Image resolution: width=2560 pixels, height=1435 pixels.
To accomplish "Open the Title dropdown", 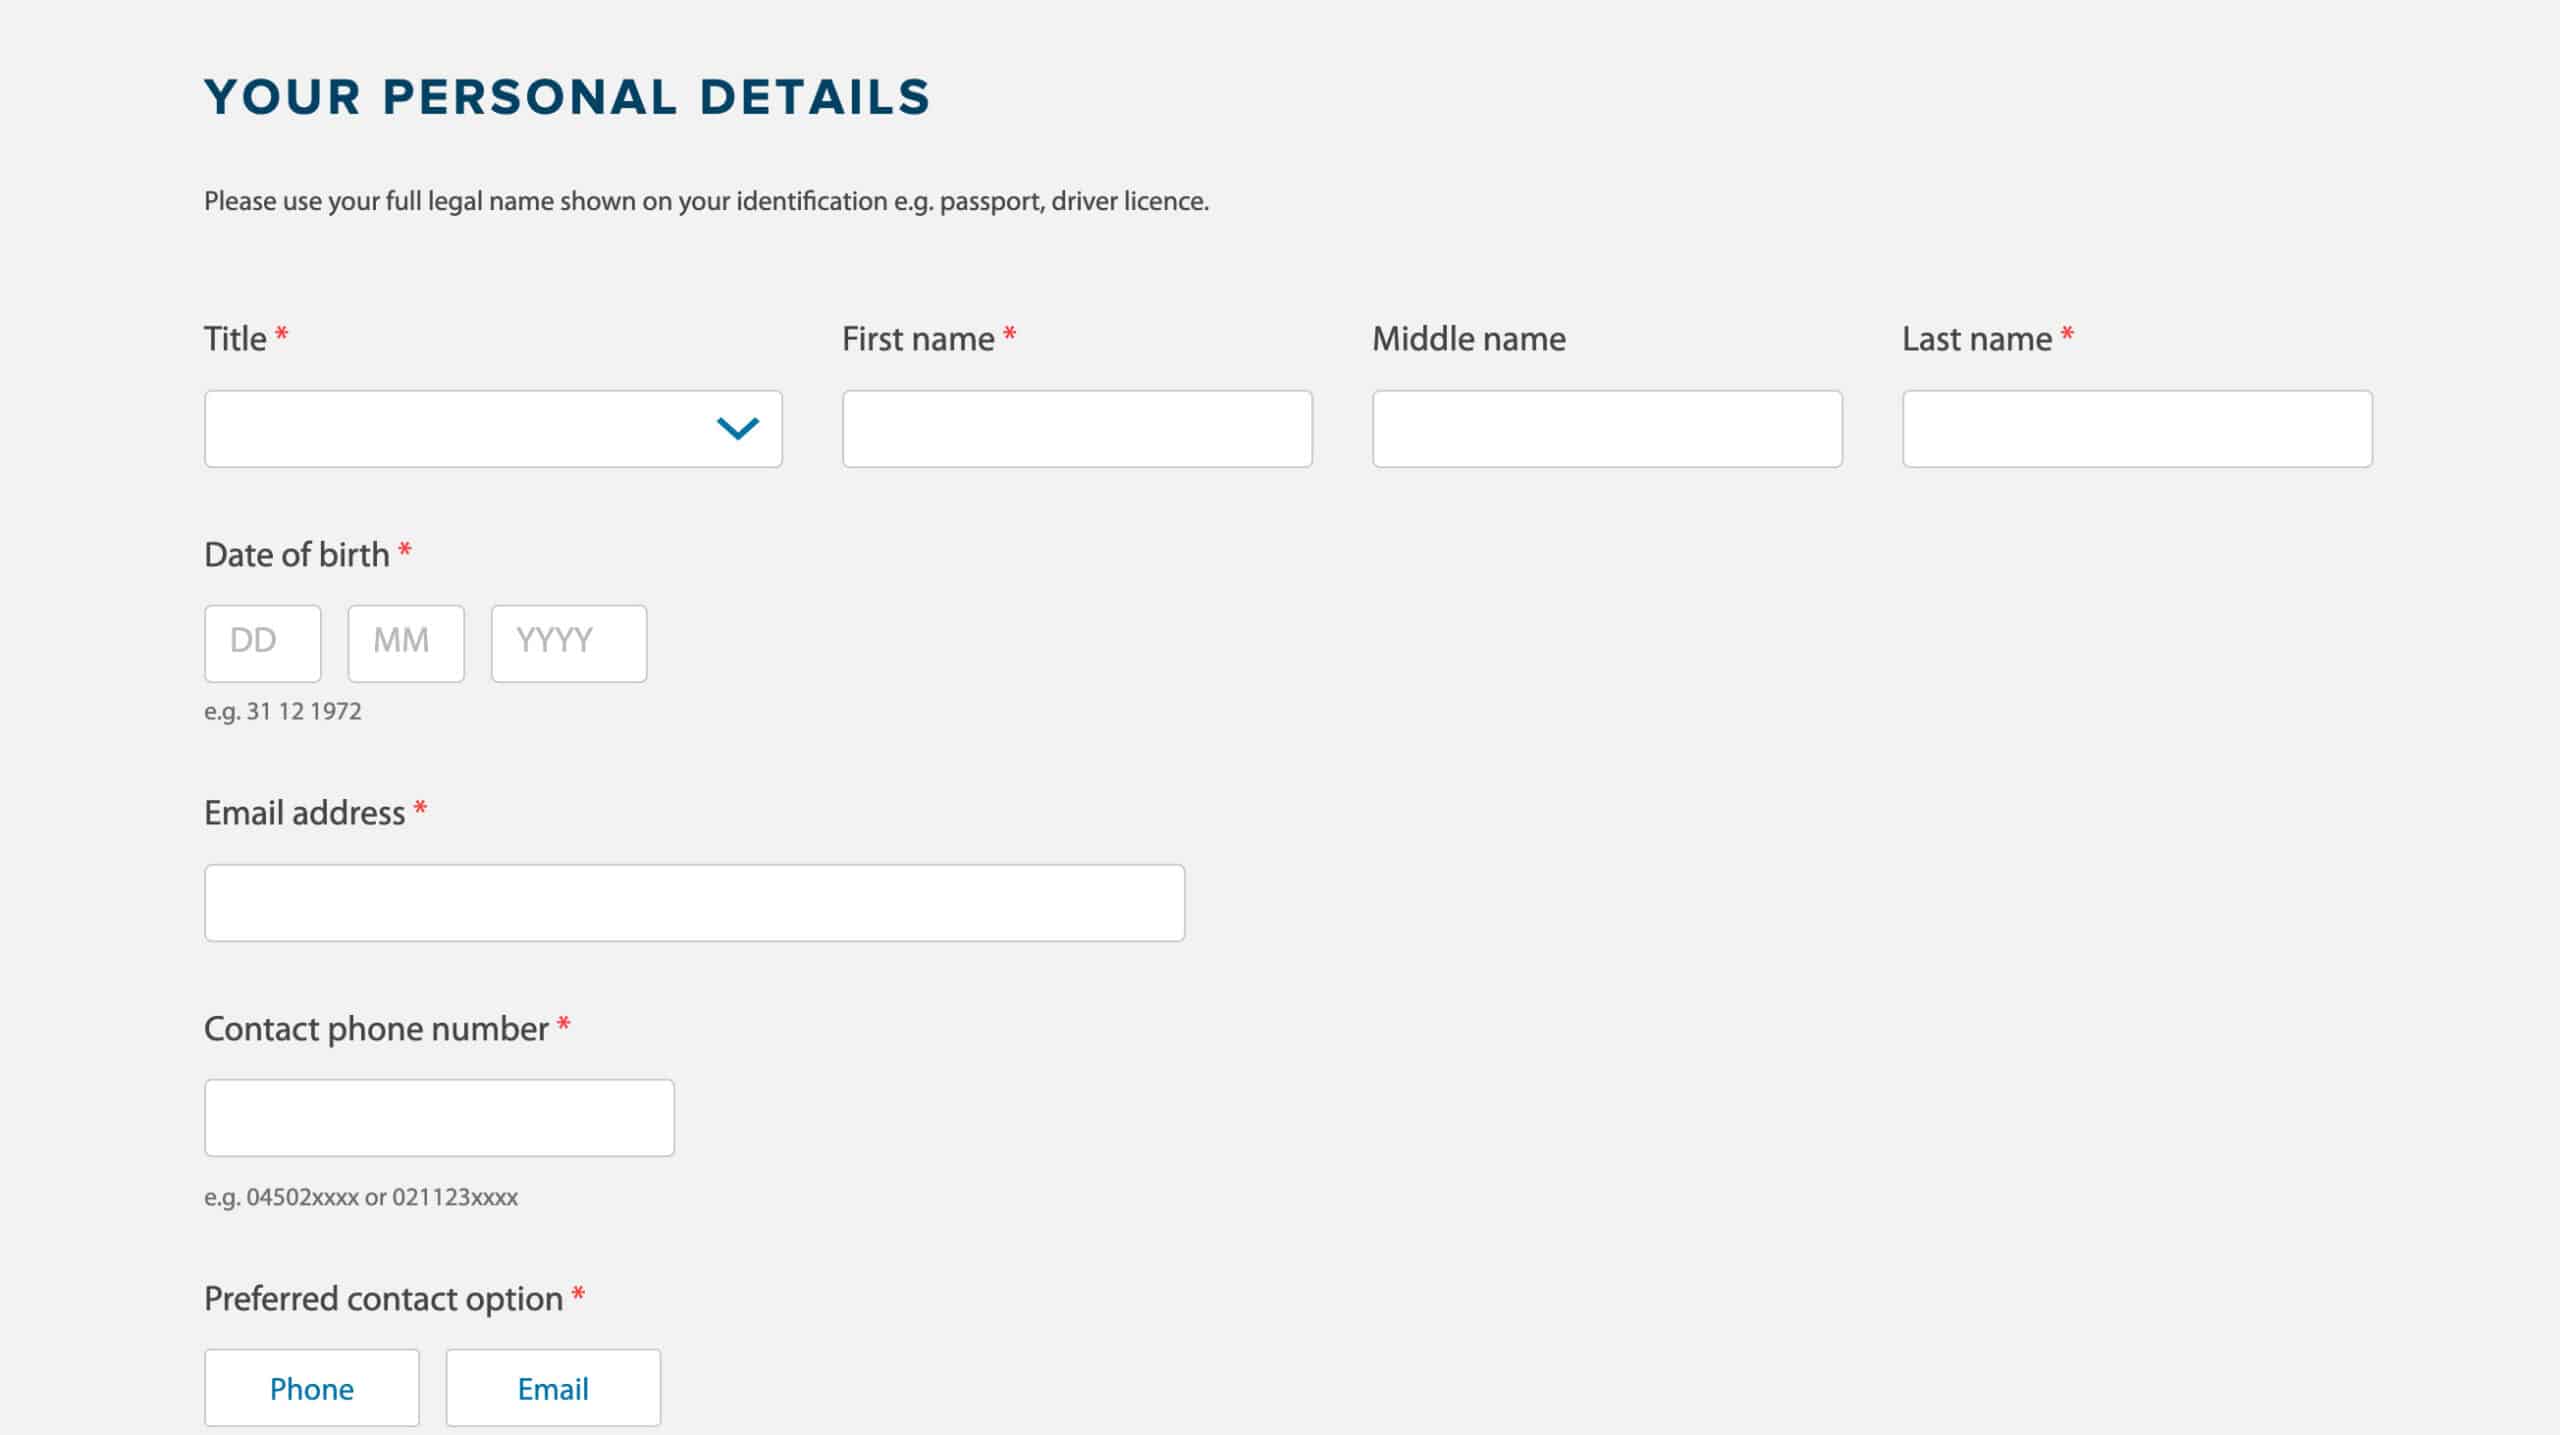I will [x=493, y=429].
